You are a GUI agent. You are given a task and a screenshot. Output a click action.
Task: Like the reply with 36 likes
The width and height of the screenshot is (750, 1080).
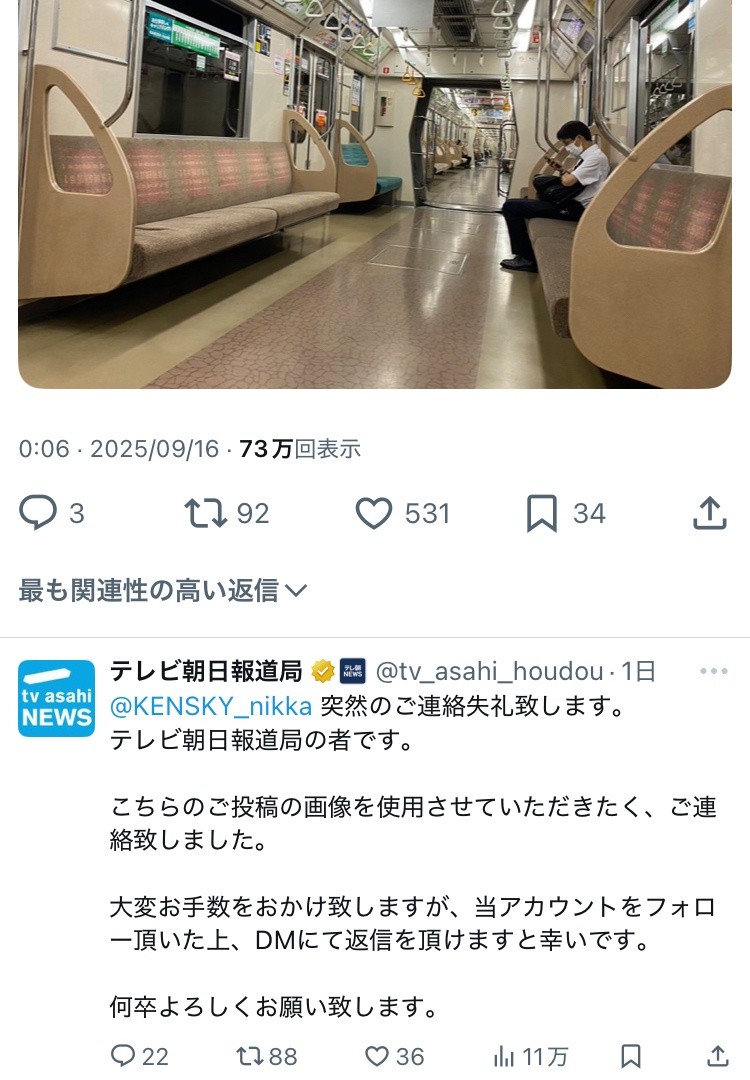pyautogui.click(x=394, y=1056)
